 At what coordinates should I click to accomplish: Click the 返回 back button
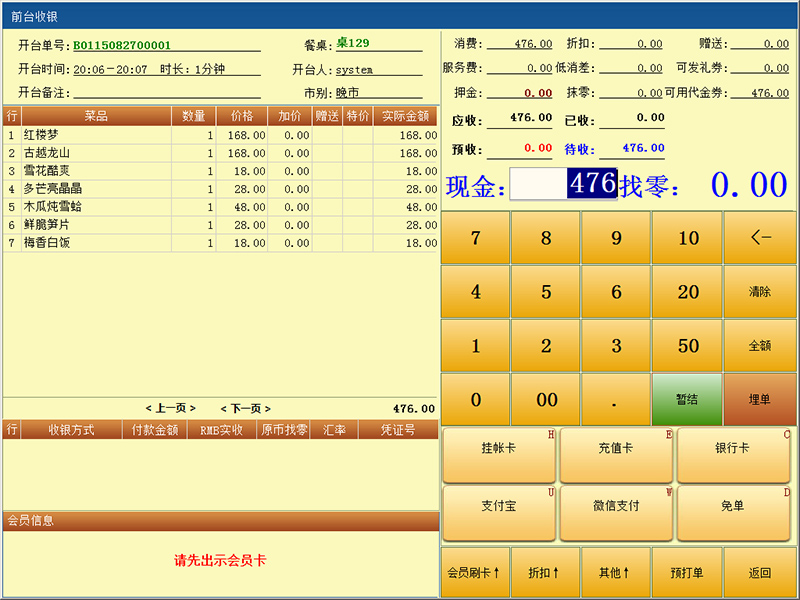pyautogui.click(x=760, y=572)
